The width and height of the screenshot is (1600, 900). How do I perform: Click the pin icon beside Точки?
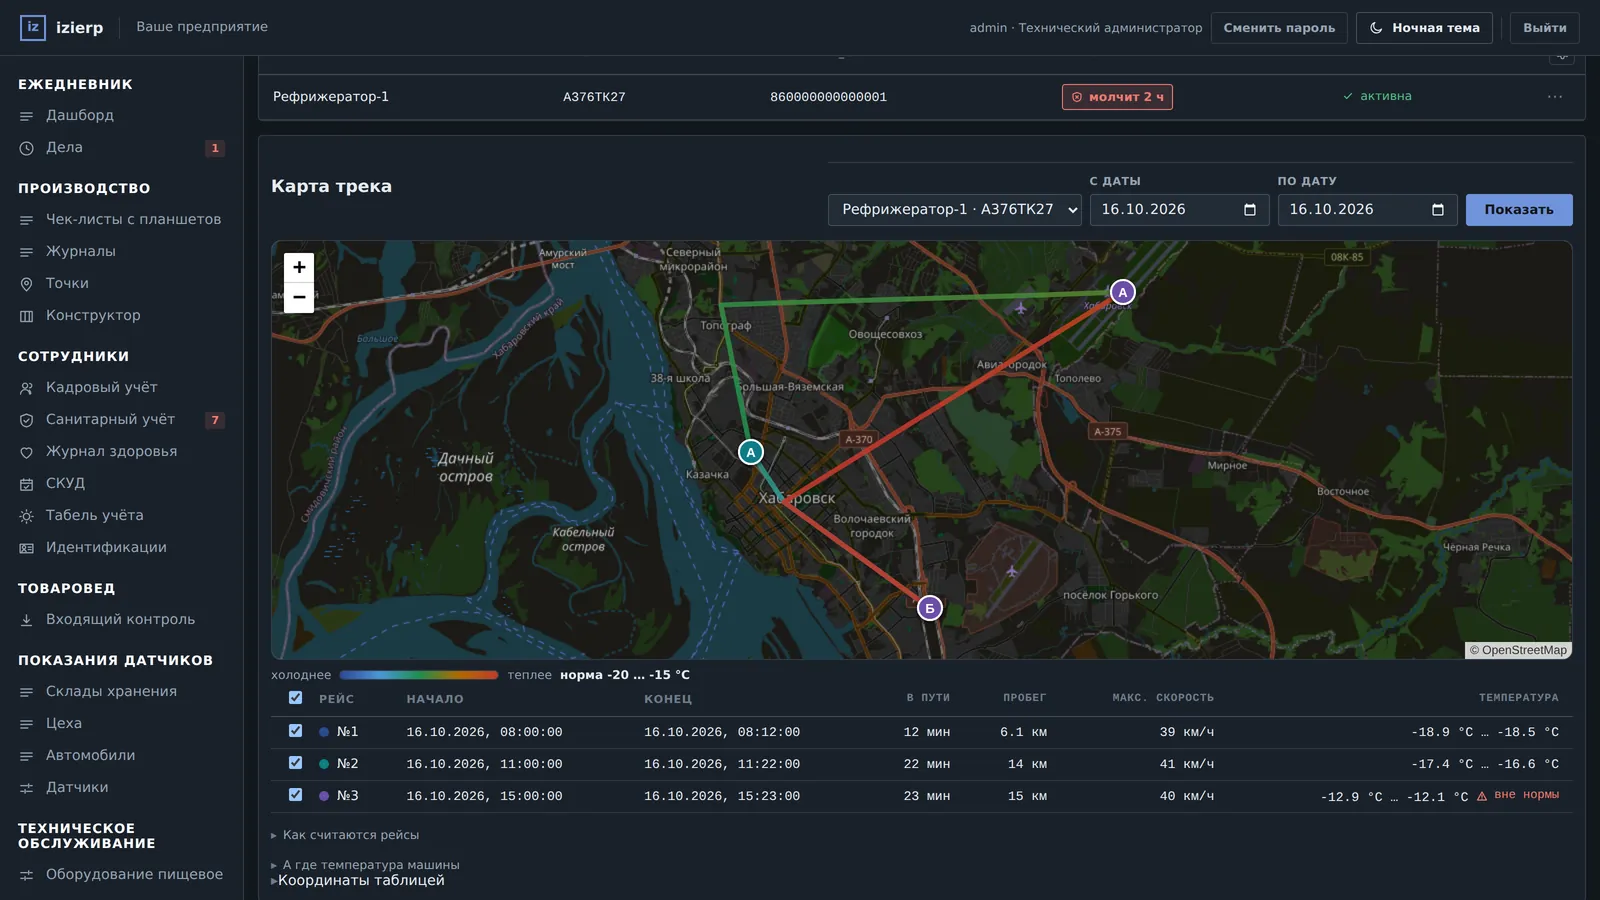pyautogui.click(x=27, y=284)
